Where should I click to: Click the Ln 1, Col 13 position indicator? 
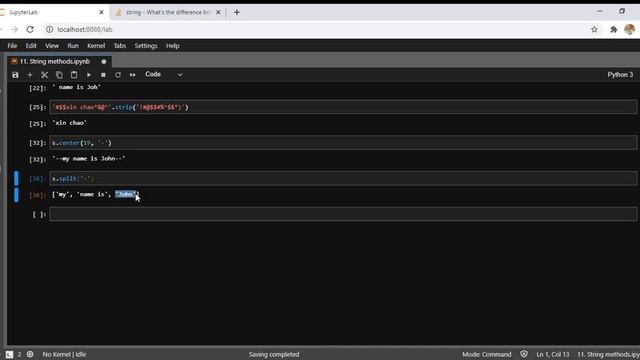(x=553, y=354)
